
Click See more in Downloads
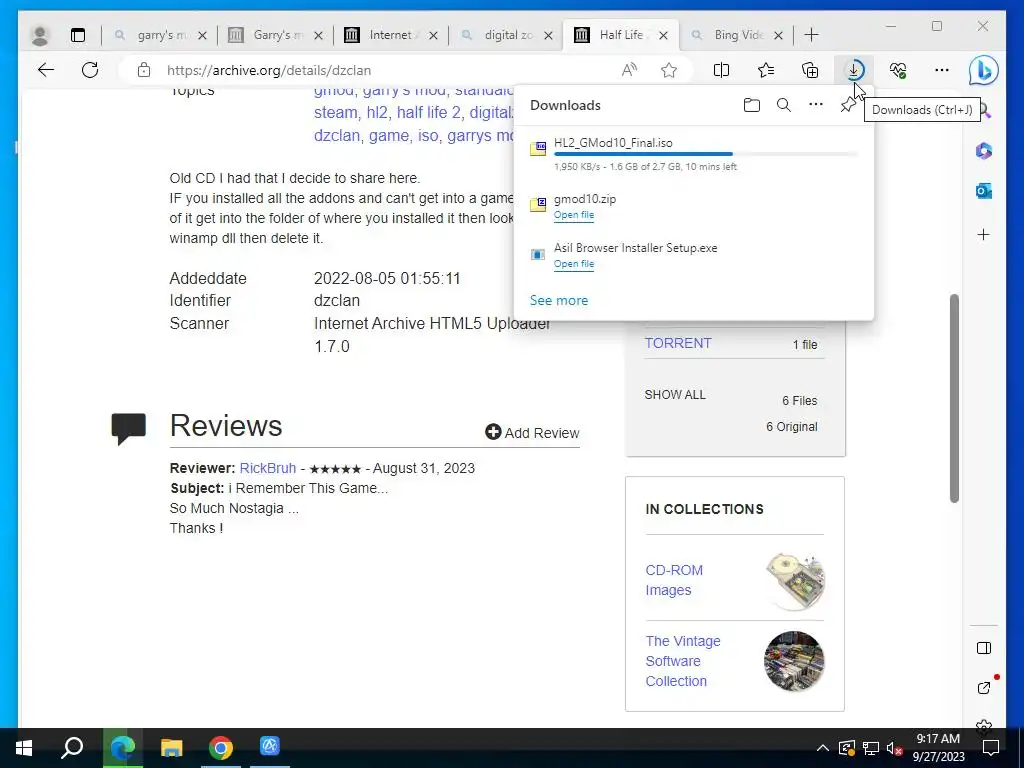click(559, 300)
